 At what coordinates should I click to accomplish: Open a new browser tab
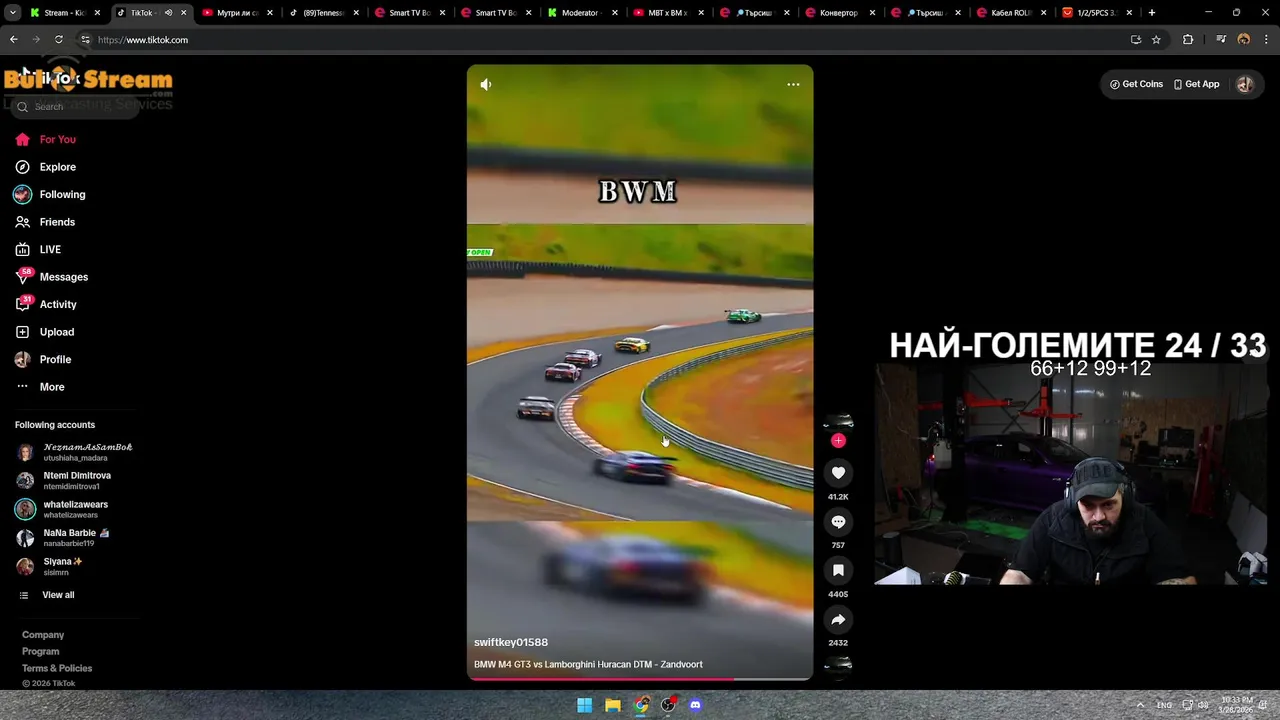click(x=1152, y=13)
